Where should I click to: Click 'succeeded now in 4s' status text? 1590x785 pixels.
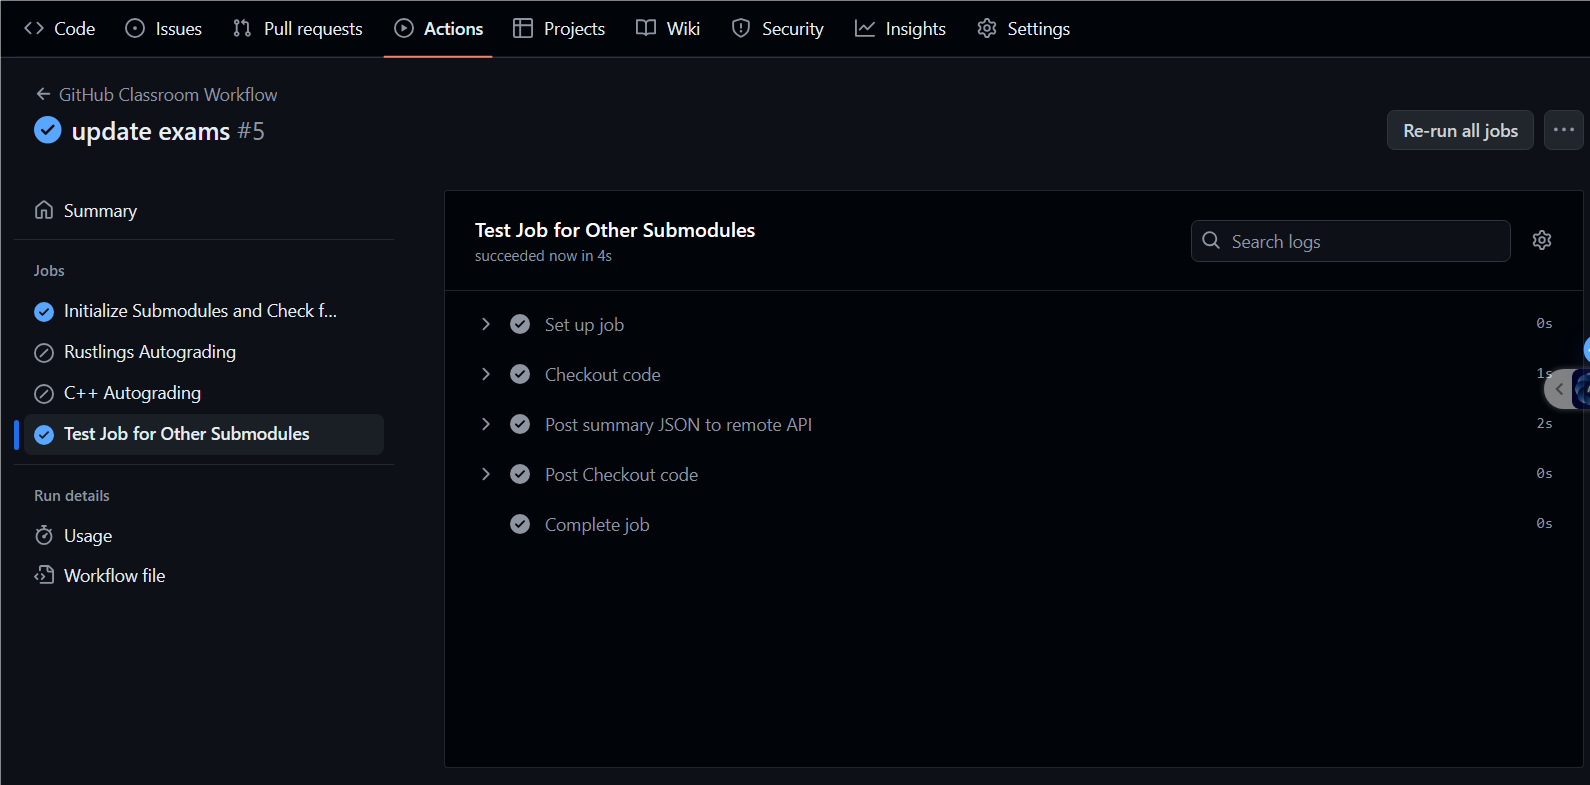(x=543, y=256)
